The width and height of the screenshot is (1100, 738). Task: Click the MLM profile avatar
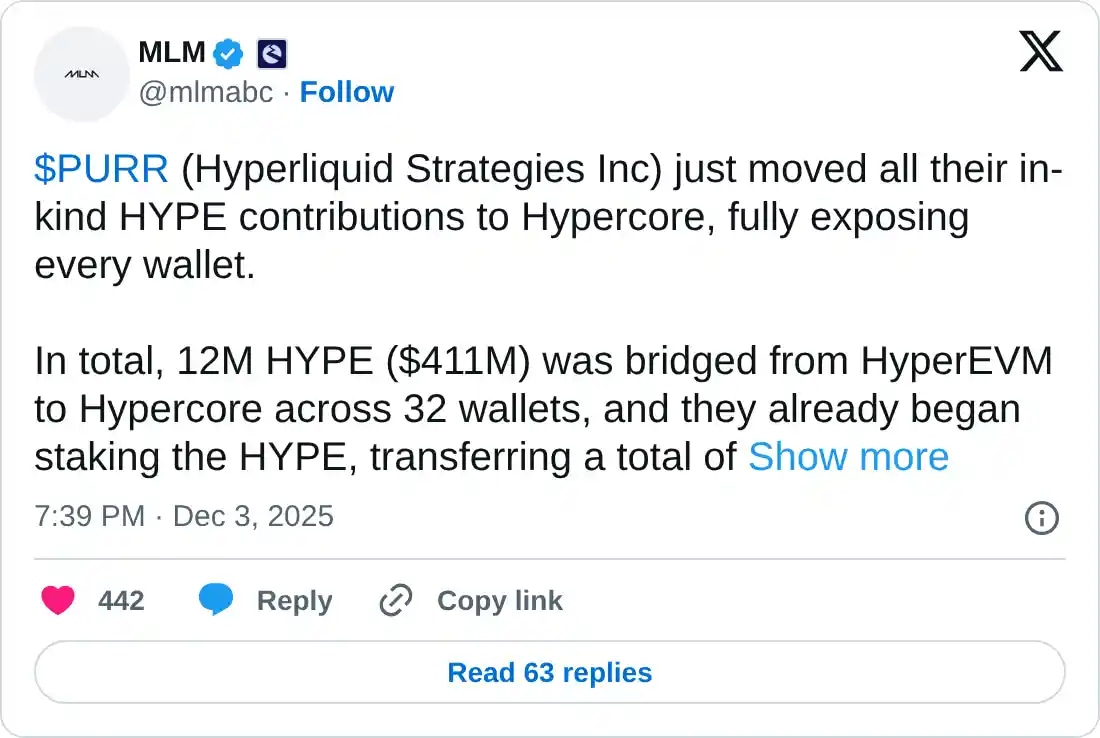82,74
